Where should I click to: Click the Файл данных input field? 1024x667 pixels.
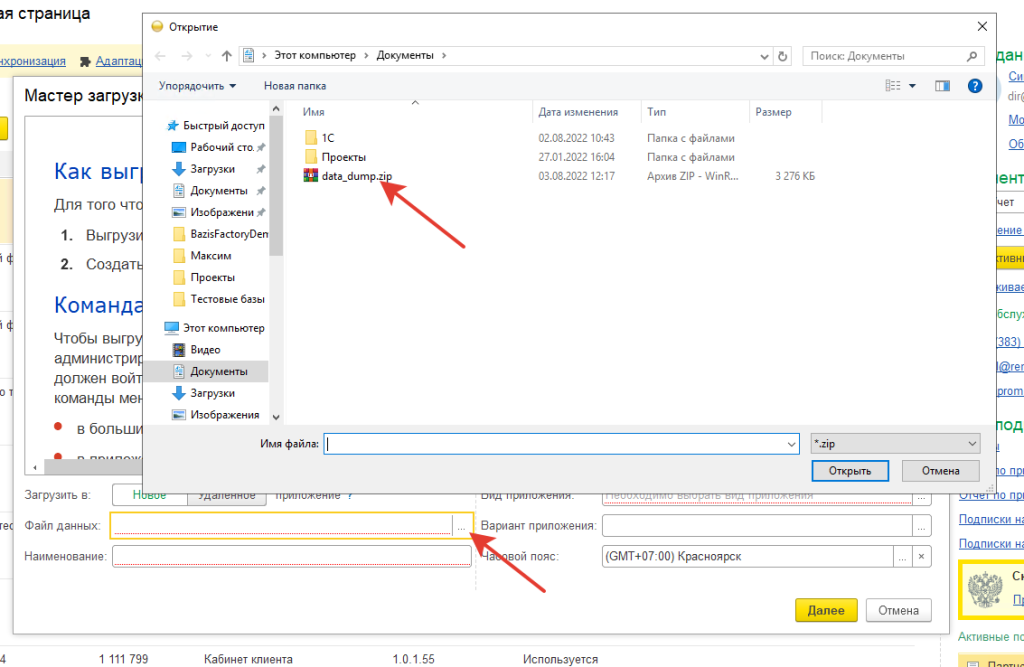point(281,526)
